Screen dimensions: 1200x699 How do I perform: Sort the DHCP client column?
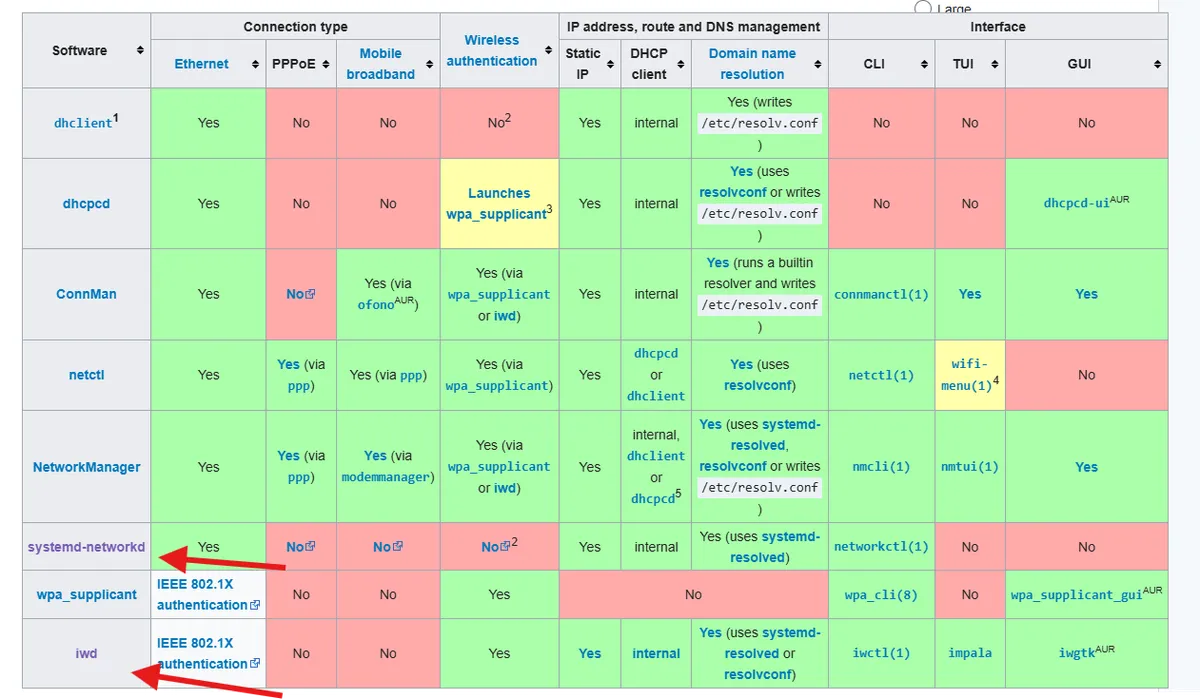680,64
